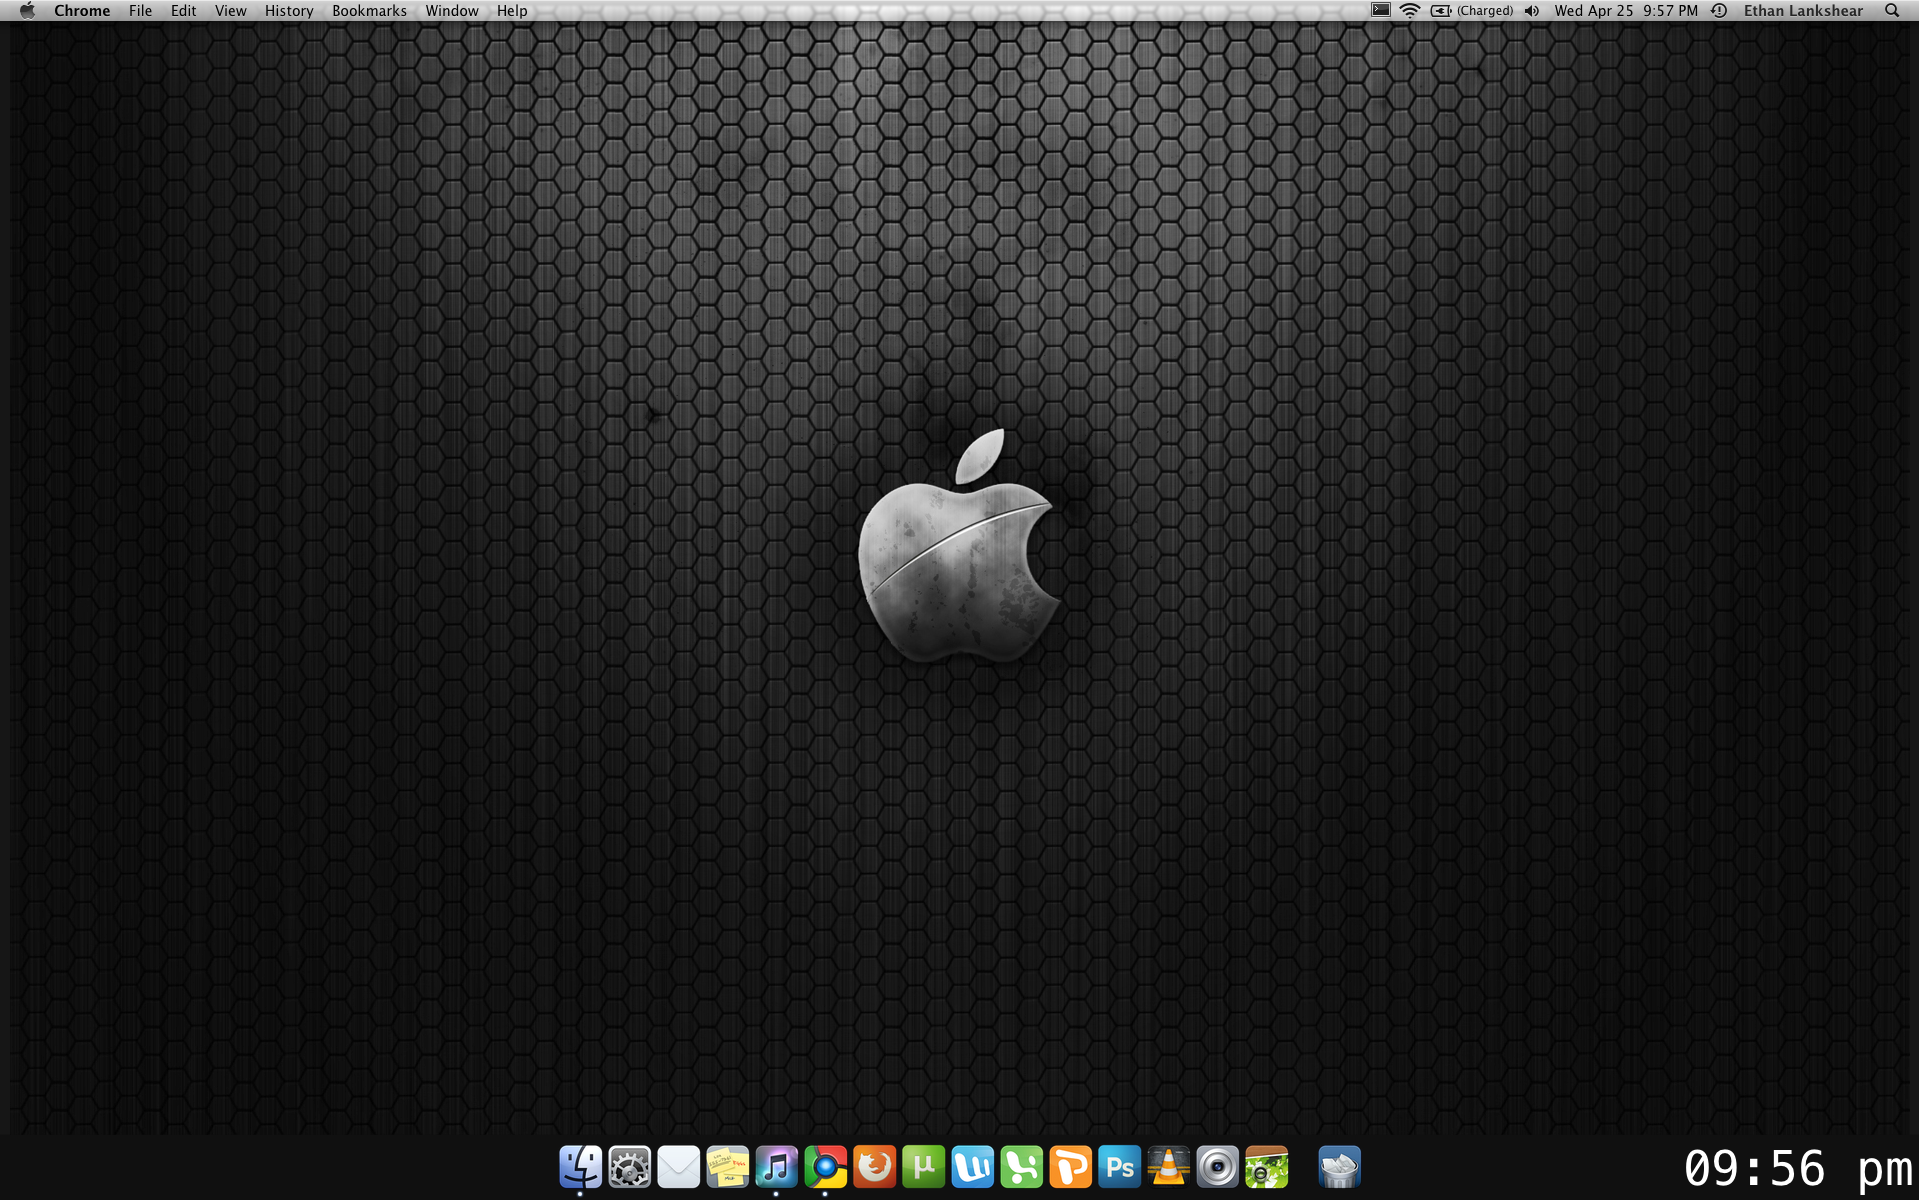Open the Help menu

point(512,11)
